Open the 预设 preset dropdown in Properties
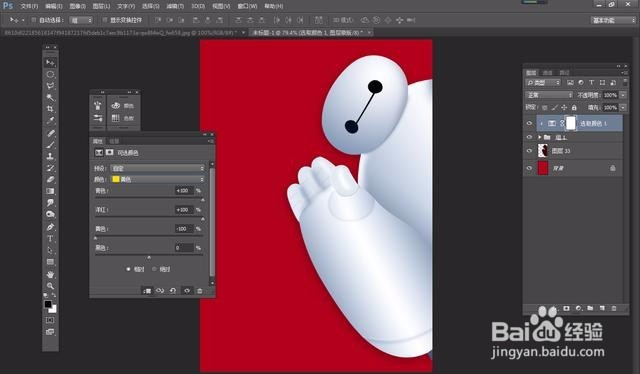640x374 pixels. (158, 168)
